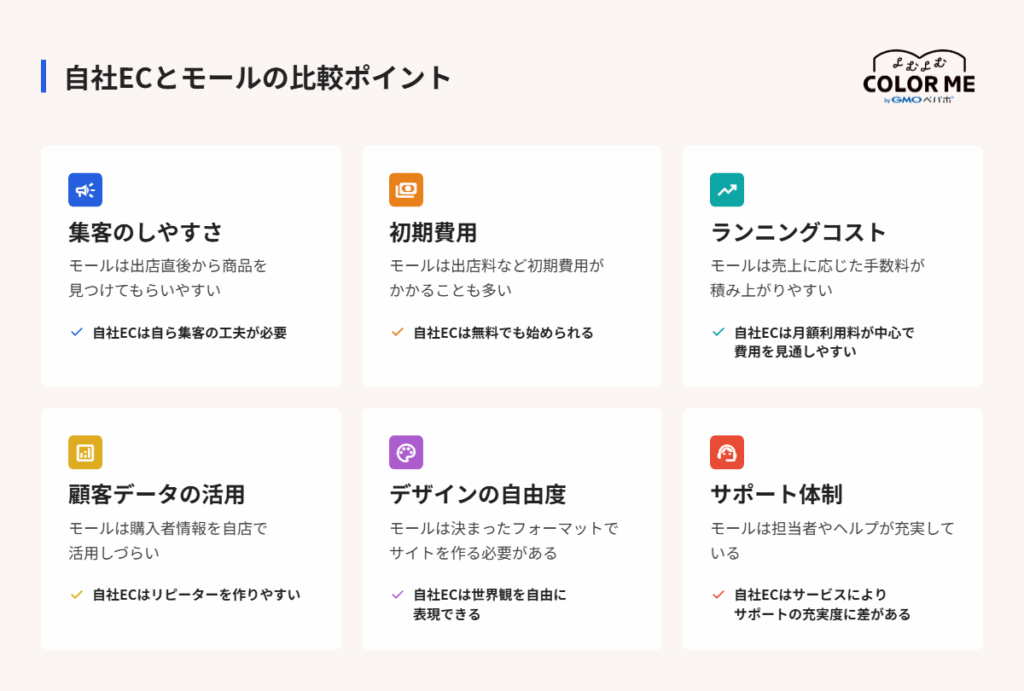Click the teal trending chart icon
Screen dimensions: 1024x691
click(x=727, y=189)
